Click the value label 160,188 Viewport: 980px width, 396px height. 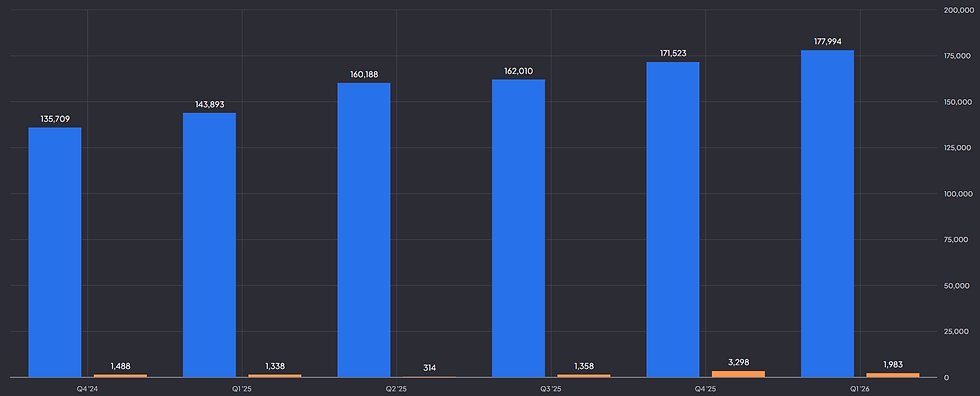coord(364,74)
